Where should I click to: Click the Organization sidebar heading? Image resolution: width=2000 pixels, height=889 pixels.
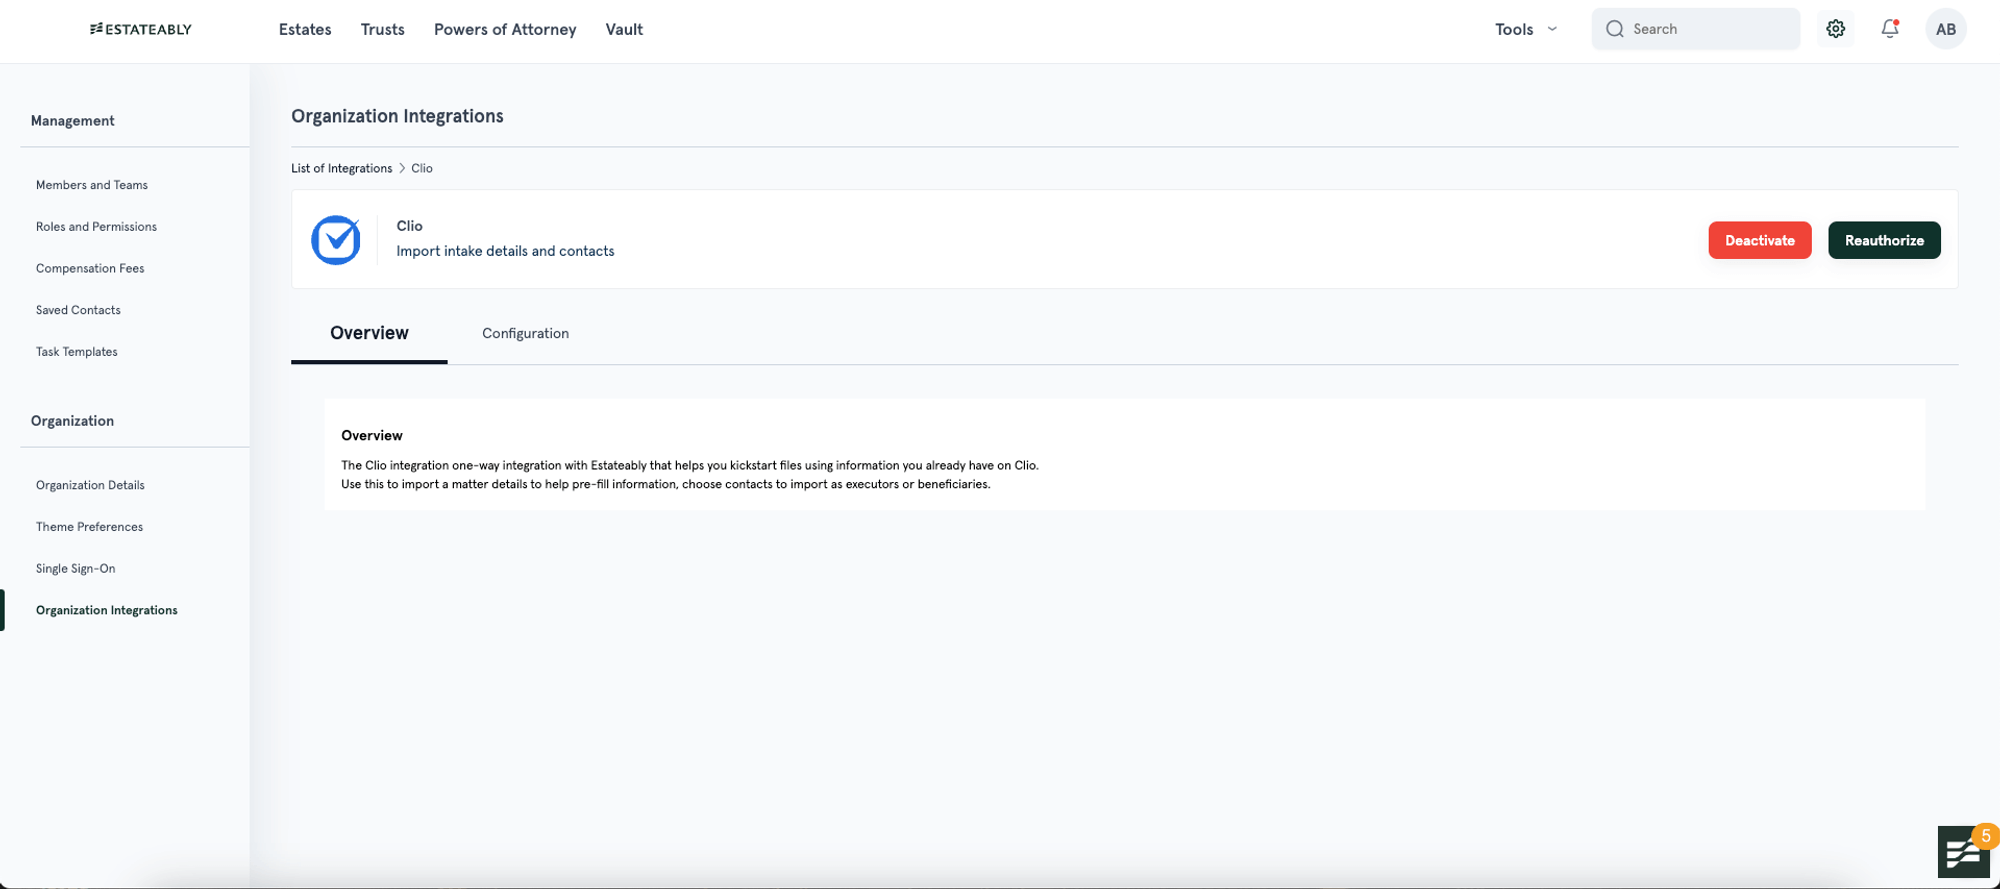72,421
